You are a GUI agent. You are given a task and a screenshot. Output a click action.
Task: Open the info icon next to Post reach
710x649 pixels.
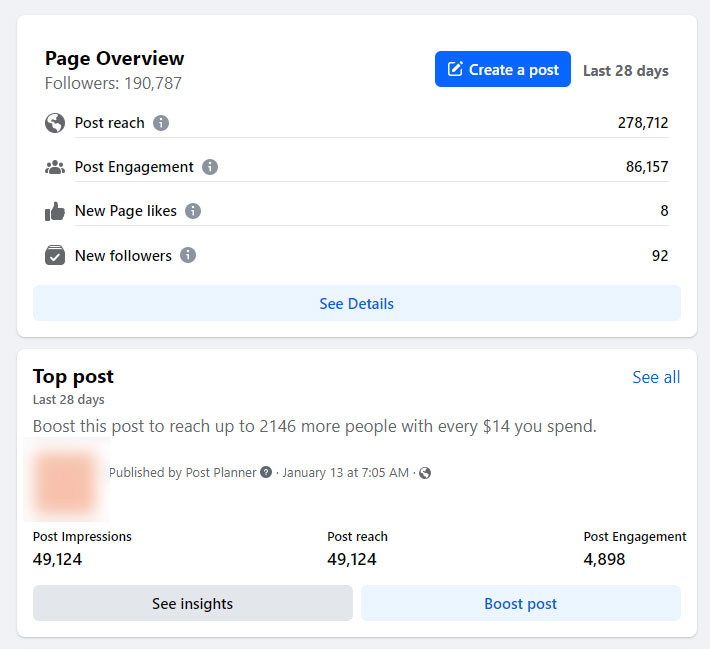(161, 123)
